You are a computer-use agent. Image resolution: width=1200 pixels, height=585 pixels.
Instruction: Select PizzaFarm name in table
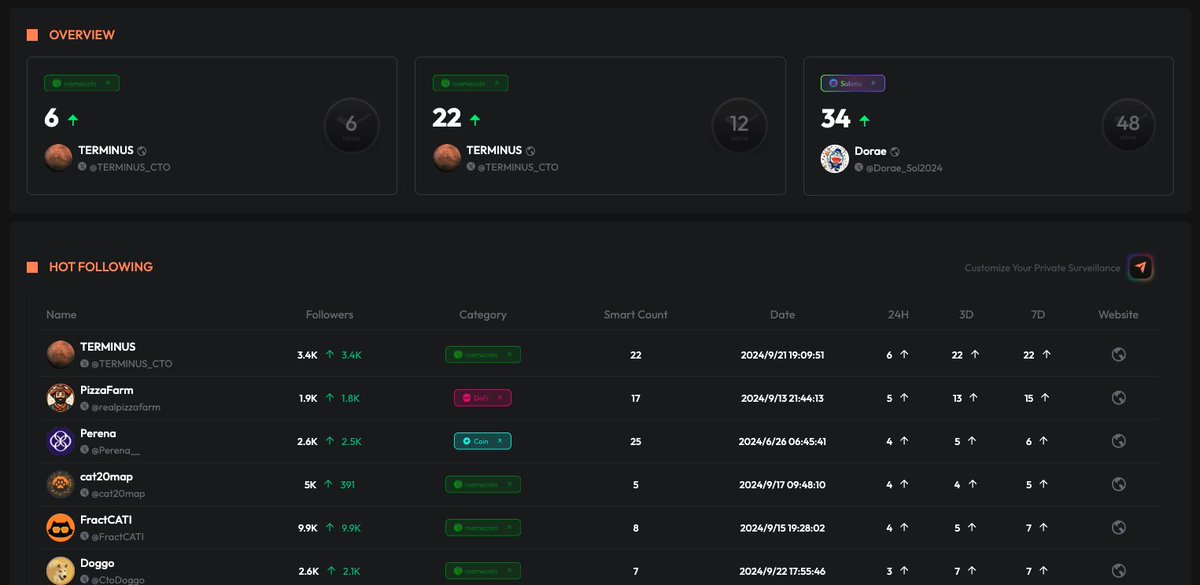coord(106,390)
